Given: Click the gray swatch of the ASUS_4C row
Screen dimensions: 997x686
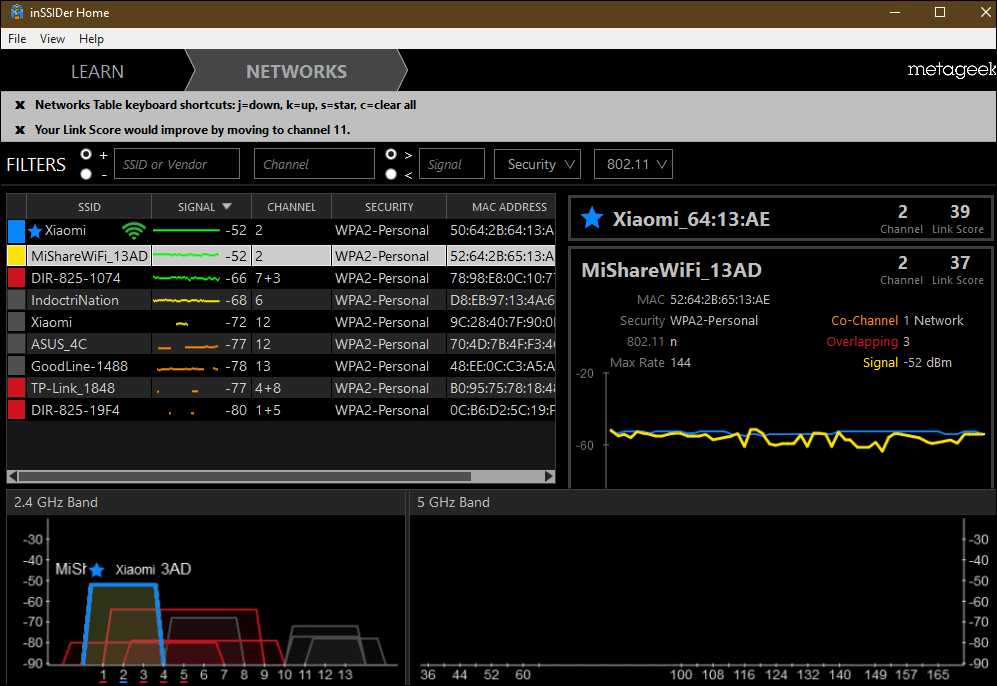Looking at the screenshot, I should 17,344.
